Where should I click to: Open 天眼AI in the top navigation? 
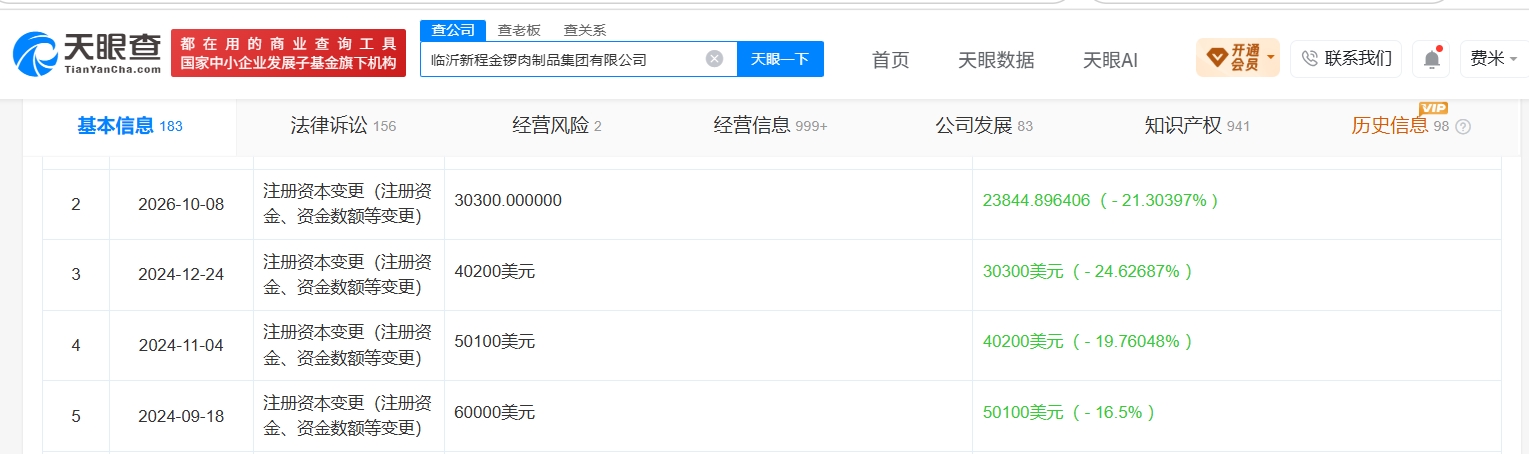[x=1110, y=60]
